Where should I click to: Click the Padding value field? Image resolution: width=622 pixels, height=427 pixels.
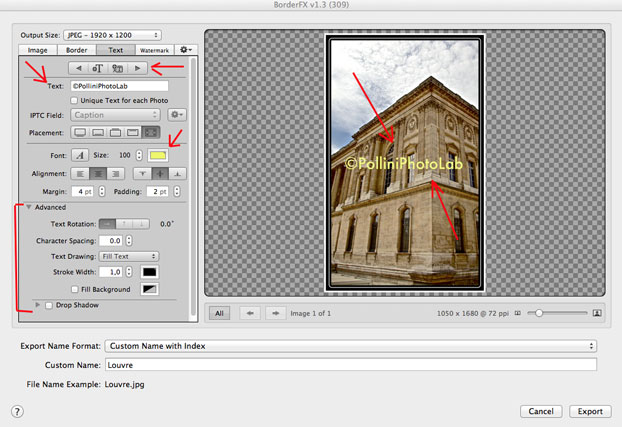tap(157, 191)
